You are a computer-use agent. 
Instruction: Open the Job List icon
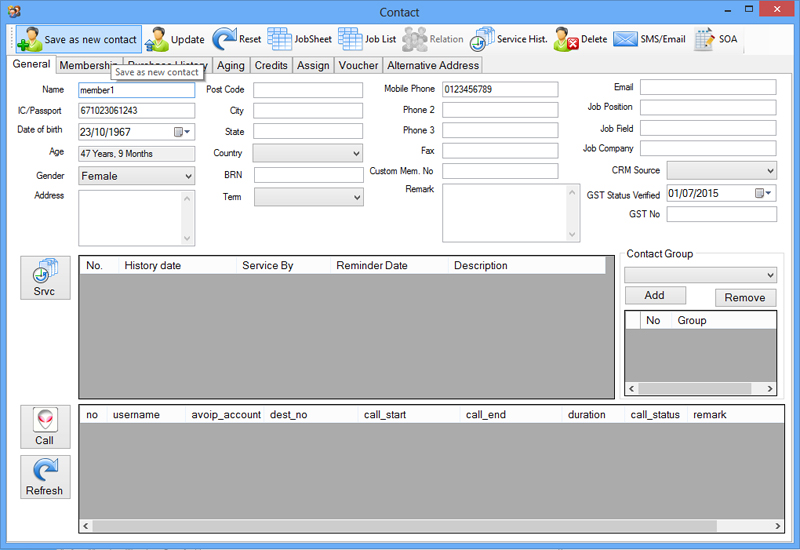tap(350, 39)
